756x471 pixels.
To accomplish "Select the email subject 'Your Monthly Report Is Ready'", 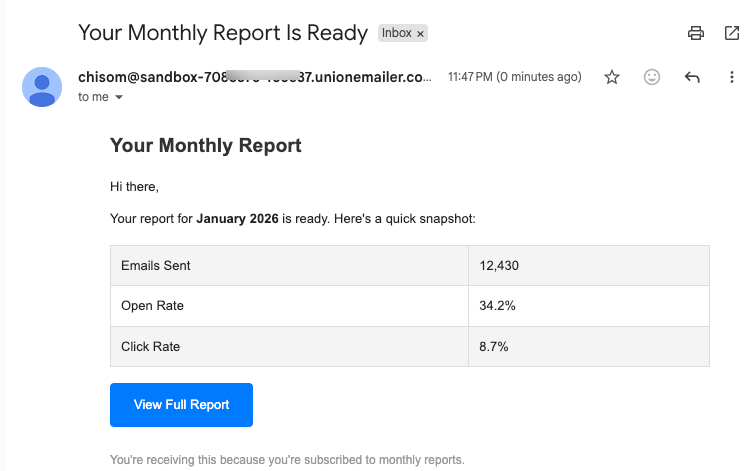I will tap(223, 33).
